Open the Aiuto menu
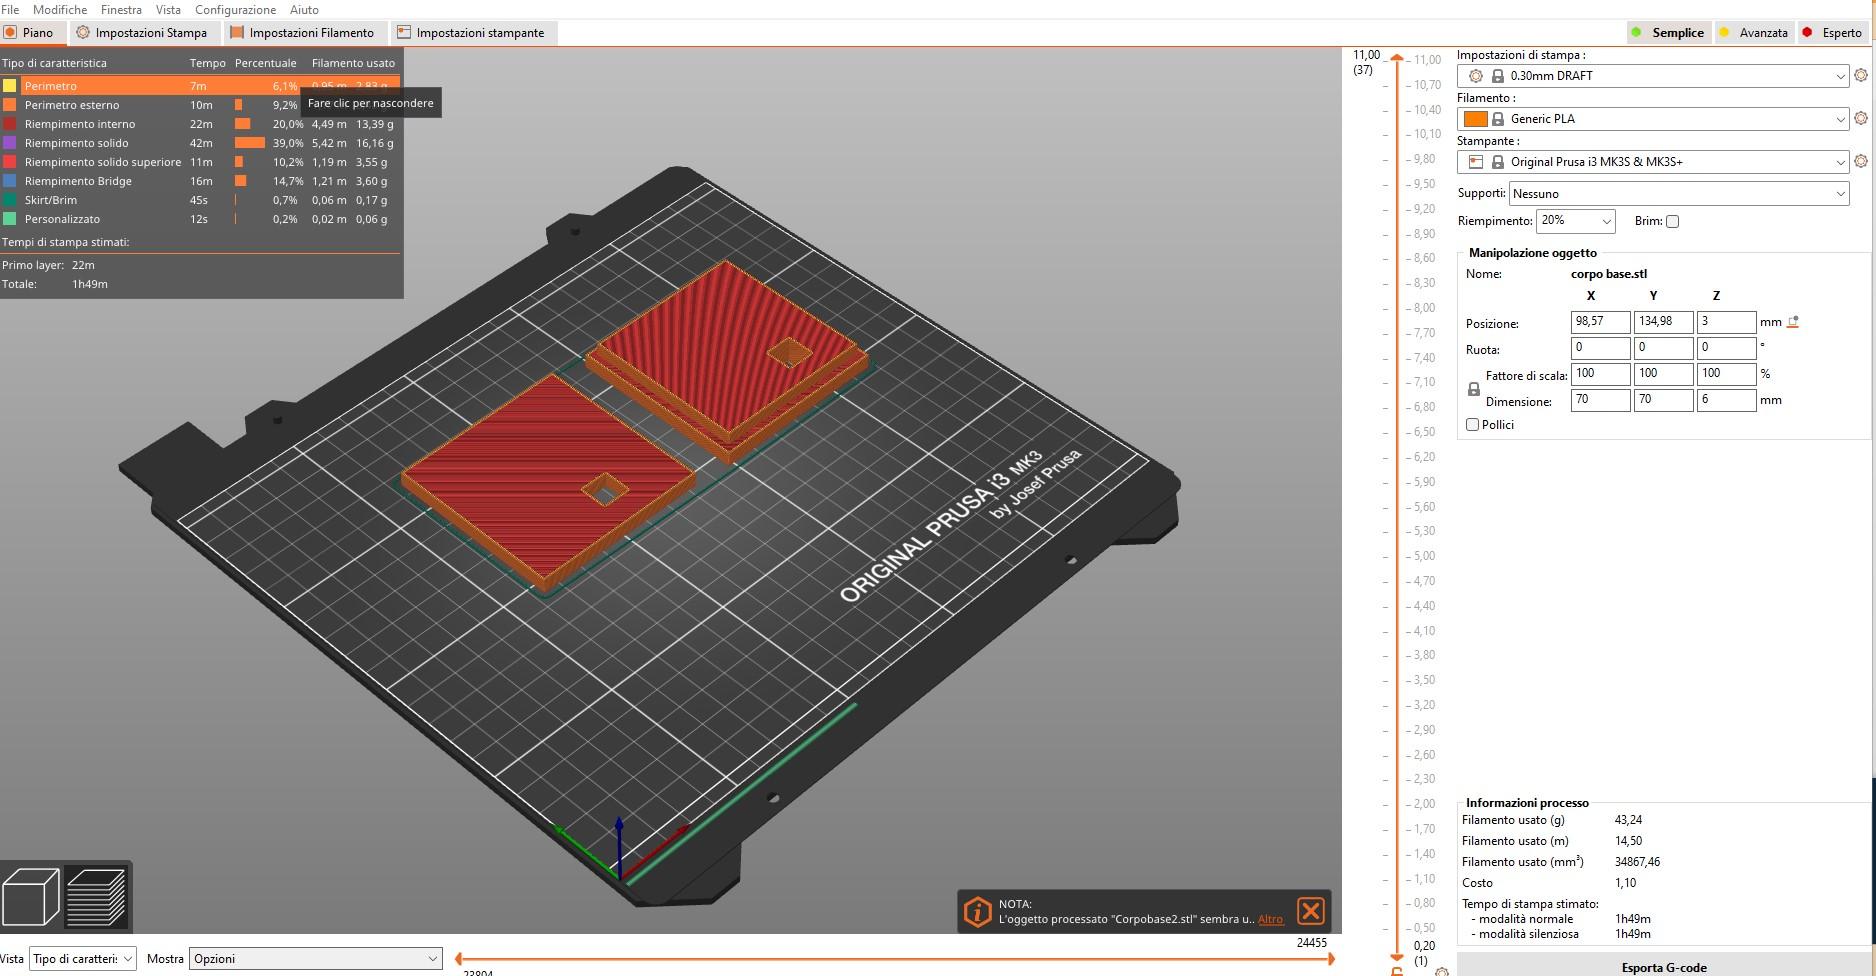1876x976 pixels. (304, 10)
